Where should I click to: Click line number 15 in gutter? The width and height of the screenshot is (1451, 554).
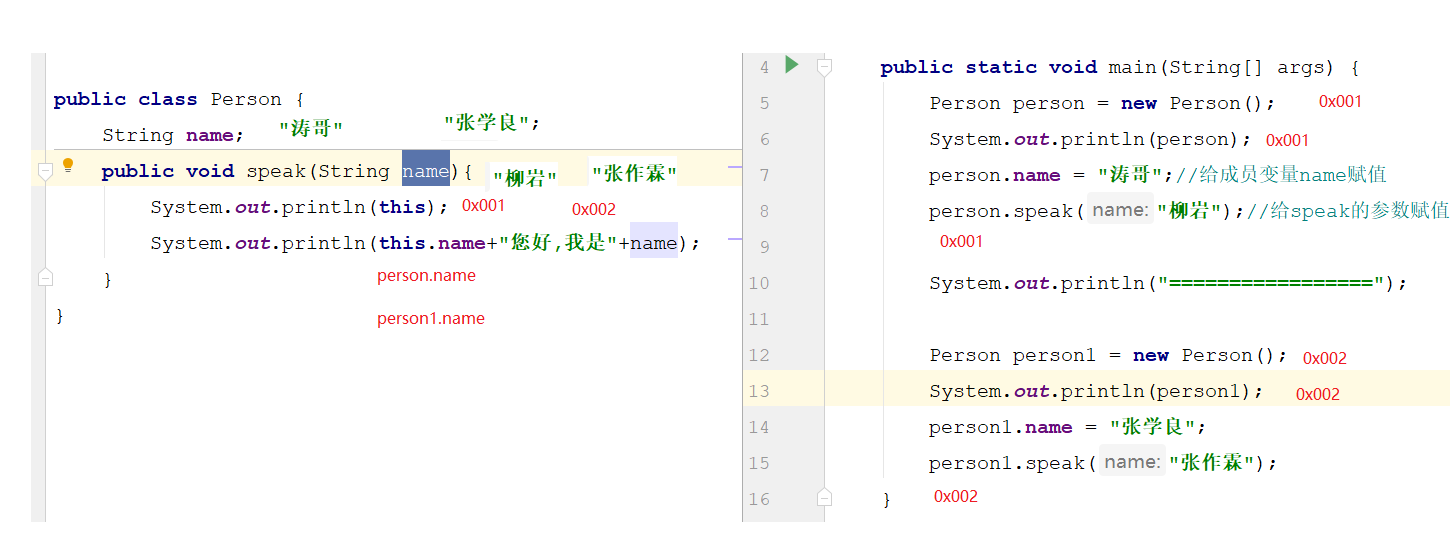click(759, 463)
